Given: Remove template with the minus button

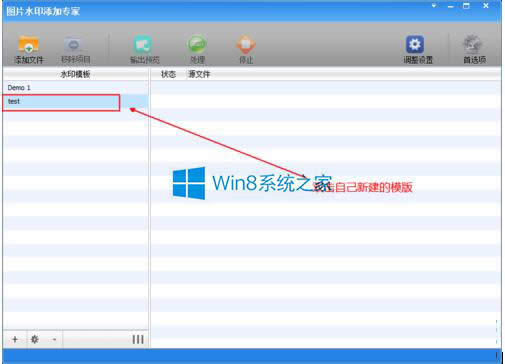Looking at the screenshot, I should pos(54,340).
